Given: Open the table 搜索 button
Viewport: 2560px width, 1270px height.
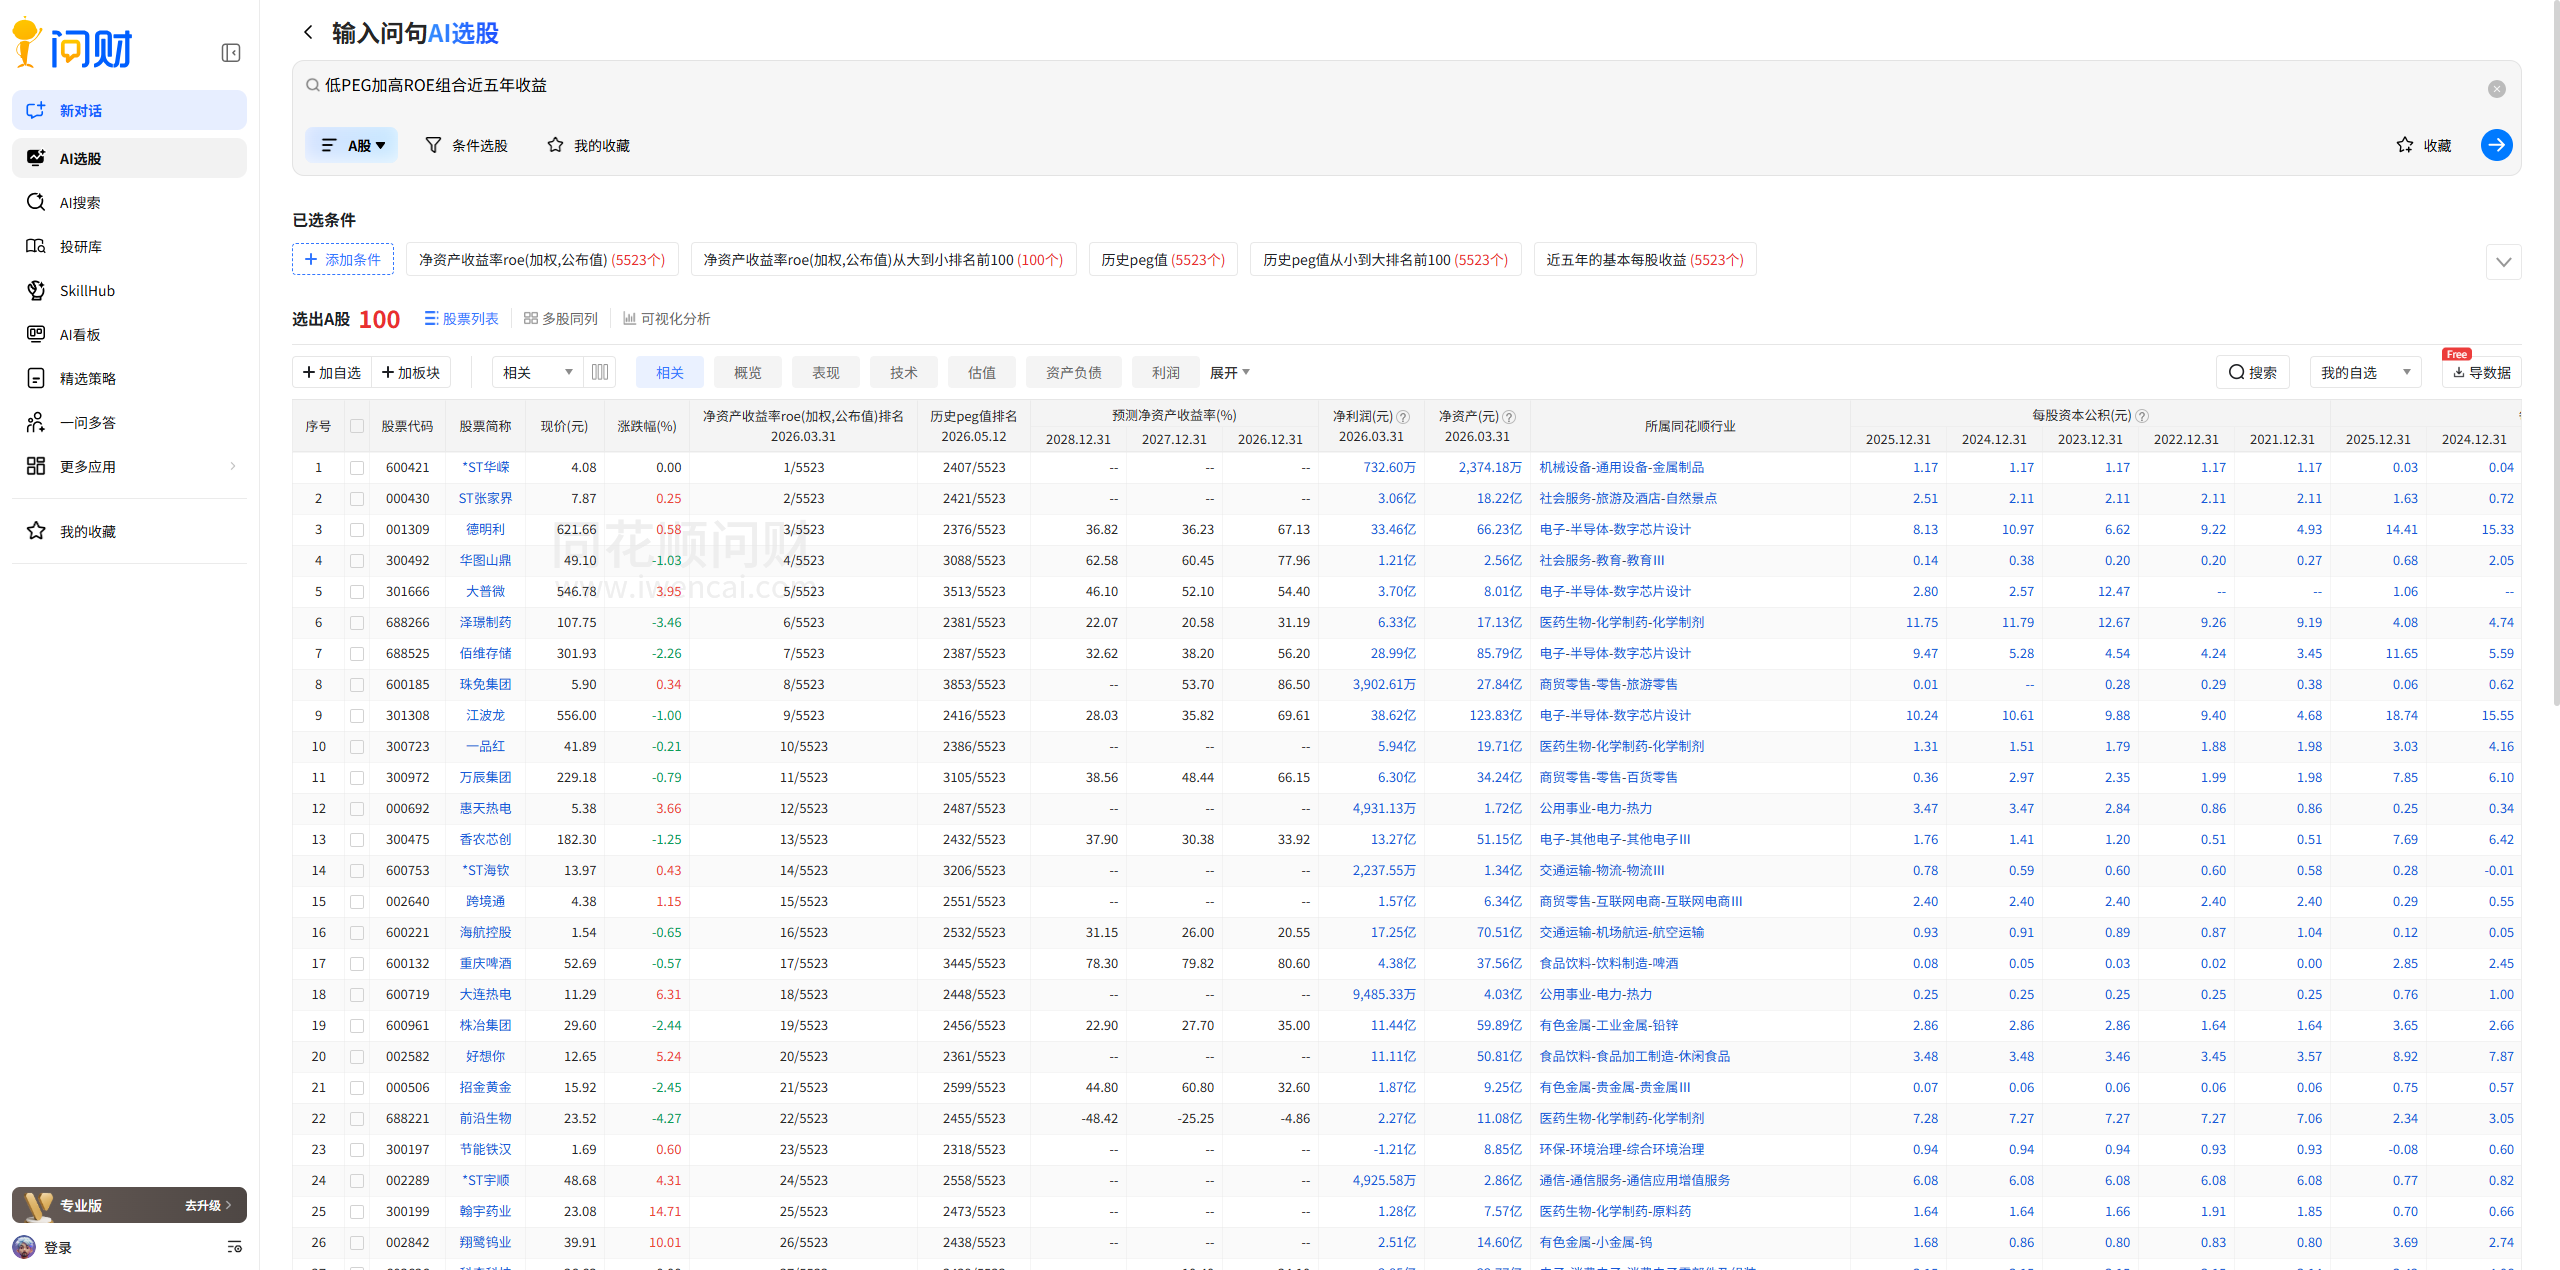Looking at the screenshot, I should tap(2252, 372).
